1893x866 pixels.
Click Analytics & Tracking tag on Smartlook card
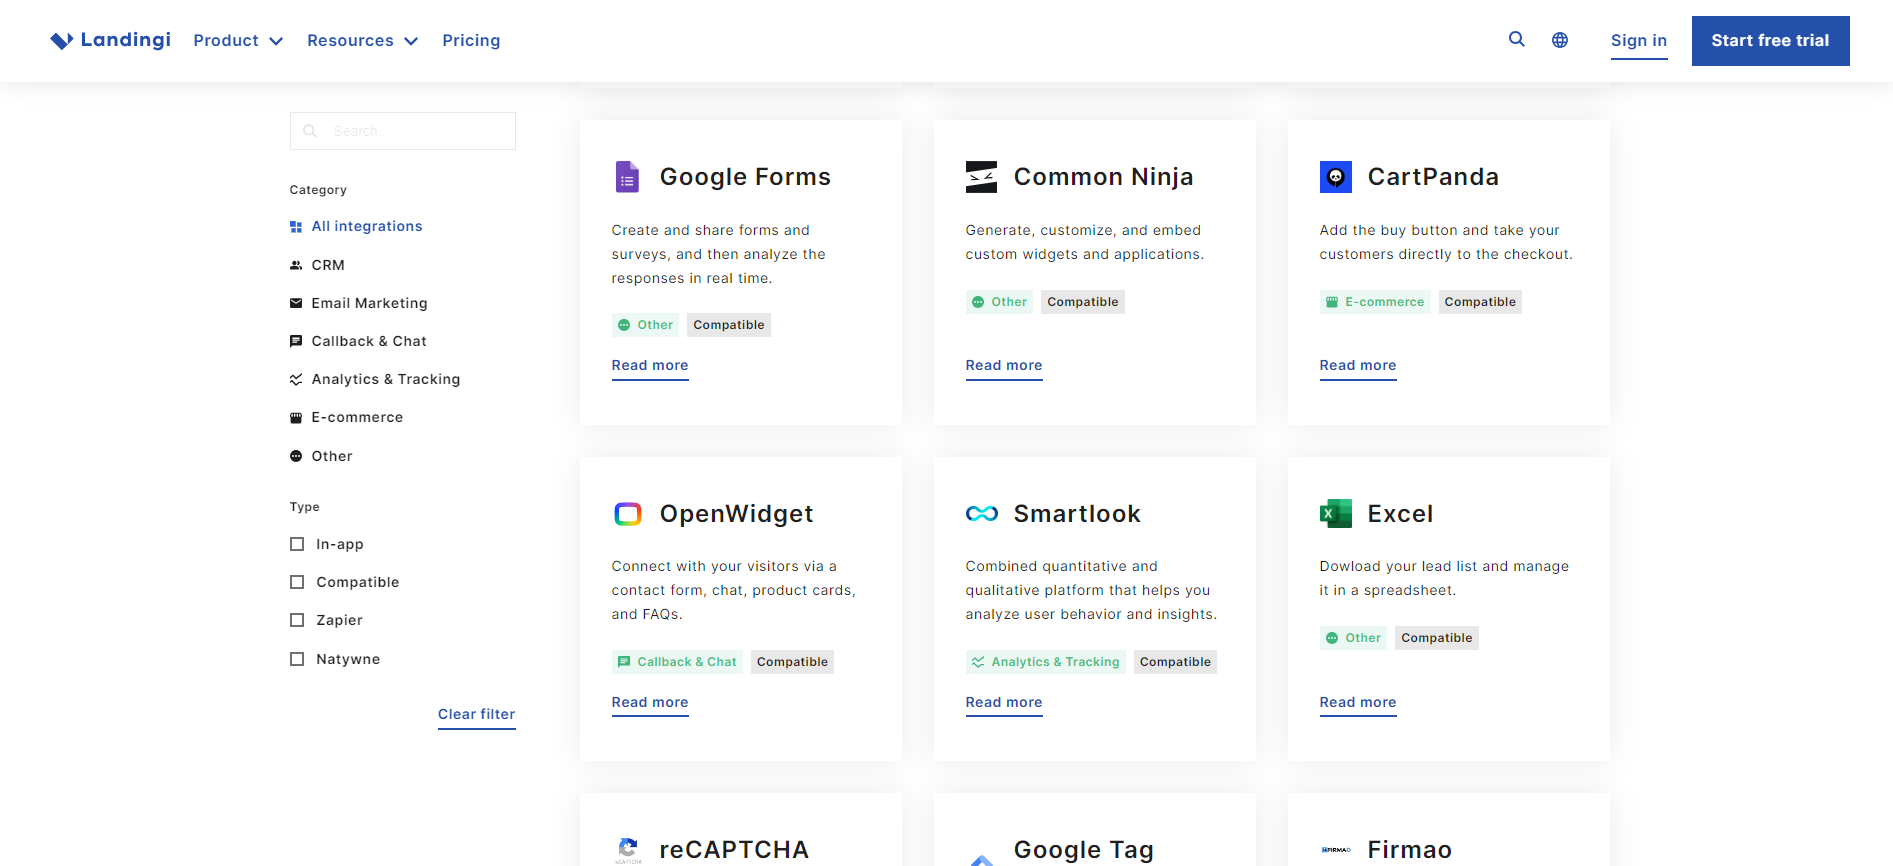click(1045, 662)
